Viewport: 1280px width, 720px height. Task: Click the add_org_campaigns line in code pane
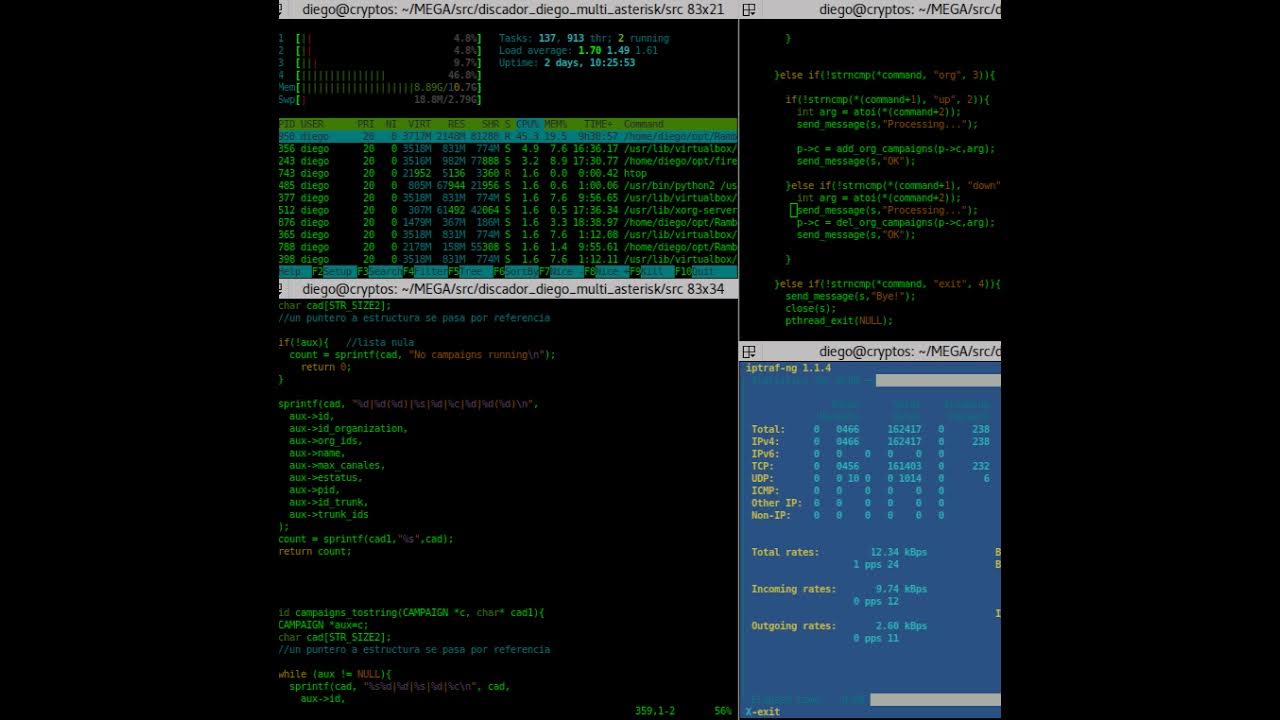click(896, 149)
